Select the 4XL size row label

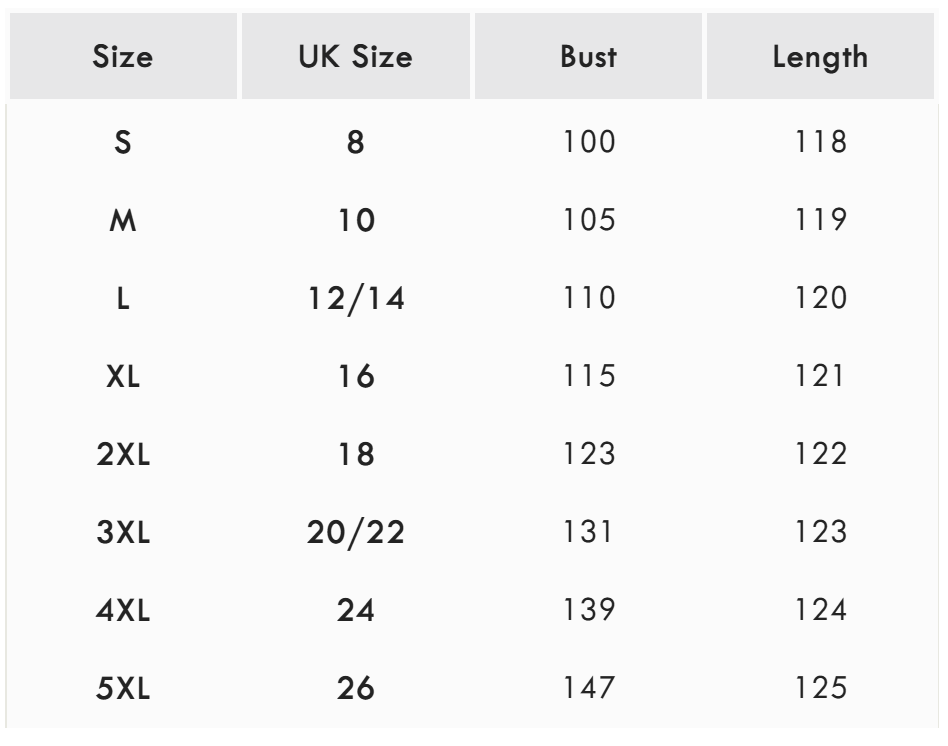pyautogui.click(x=122, y=611)
